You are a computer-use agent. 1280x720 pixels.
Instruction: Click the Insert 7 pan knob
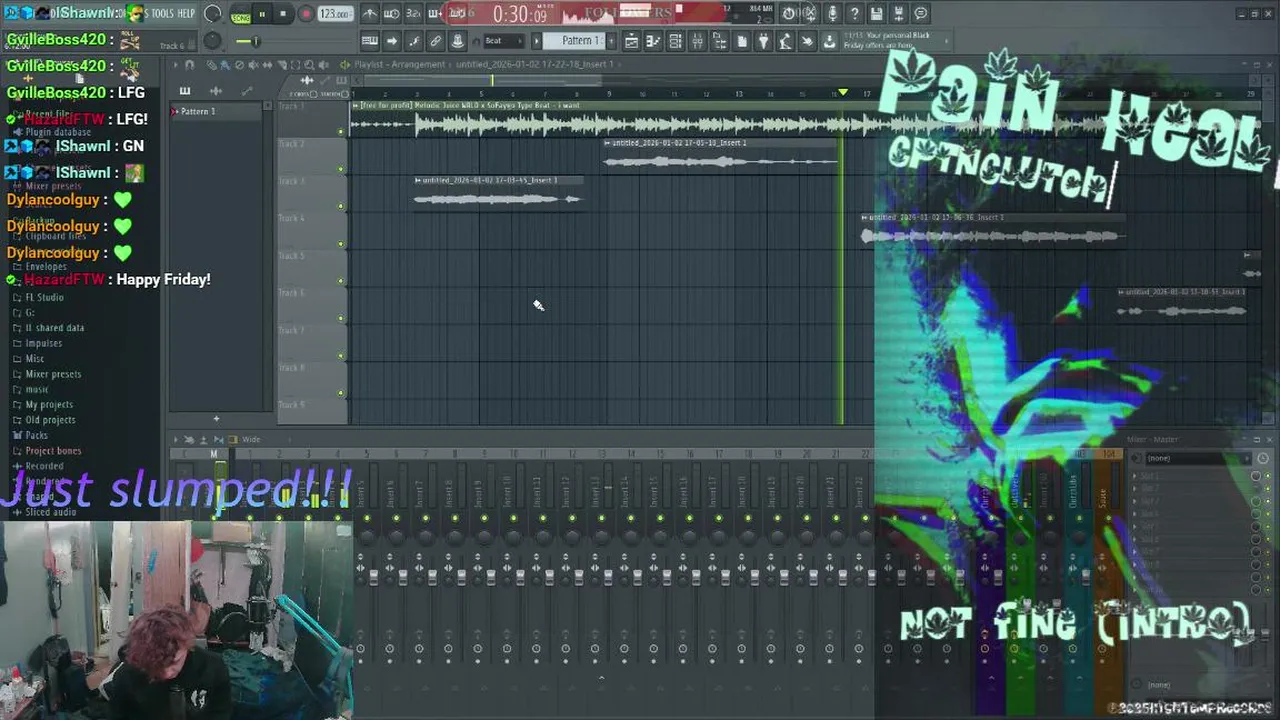pyautogui.click(x=426, y=538)
